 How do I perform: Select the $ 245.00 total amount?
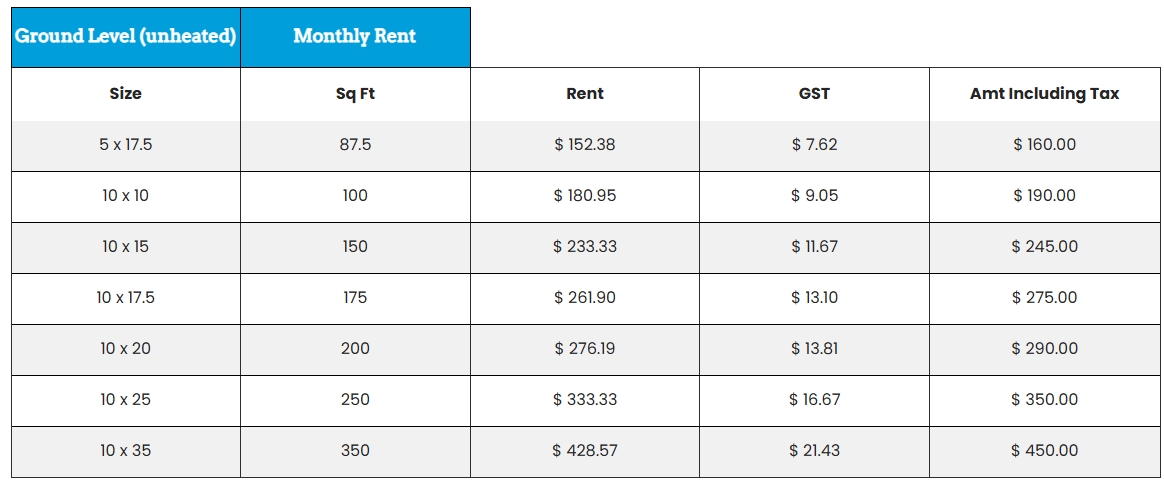point(1044,247)
